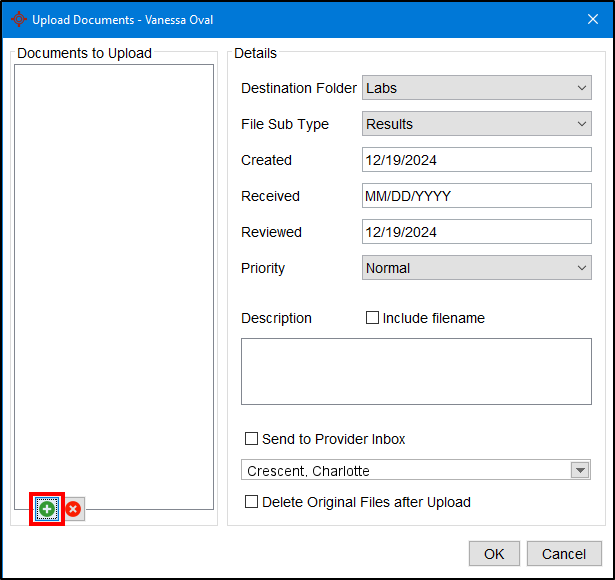Check Send to Provider Inbox
Image resolution: width=615 pixels, height=580 pixels.
(252, 439)
